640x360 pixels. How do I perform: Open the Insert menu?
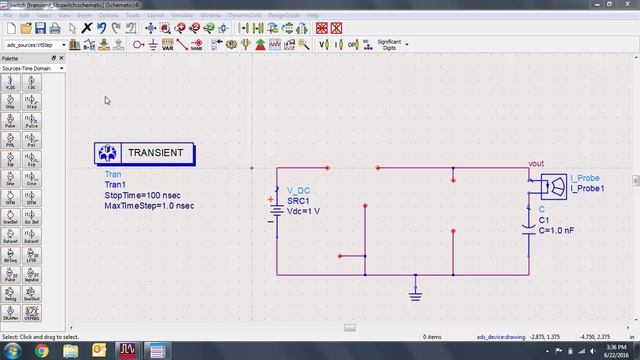click(x=84, y=16)
